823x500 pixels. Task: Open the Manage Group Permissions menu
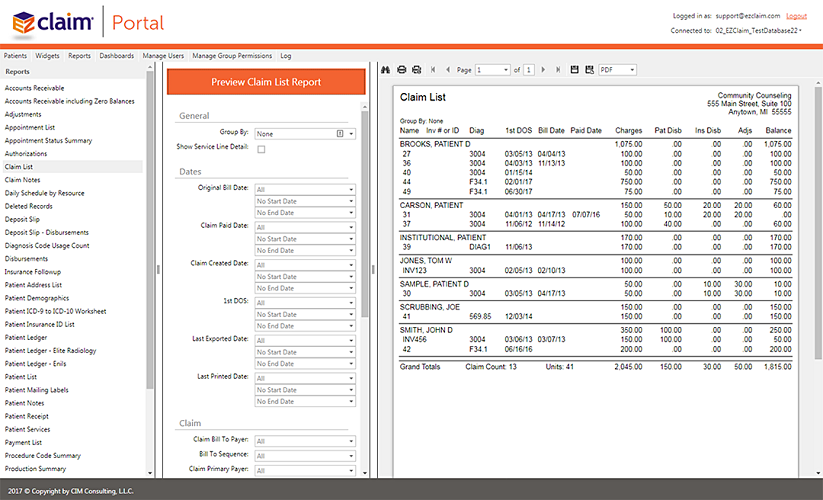[x=233, y=56]
